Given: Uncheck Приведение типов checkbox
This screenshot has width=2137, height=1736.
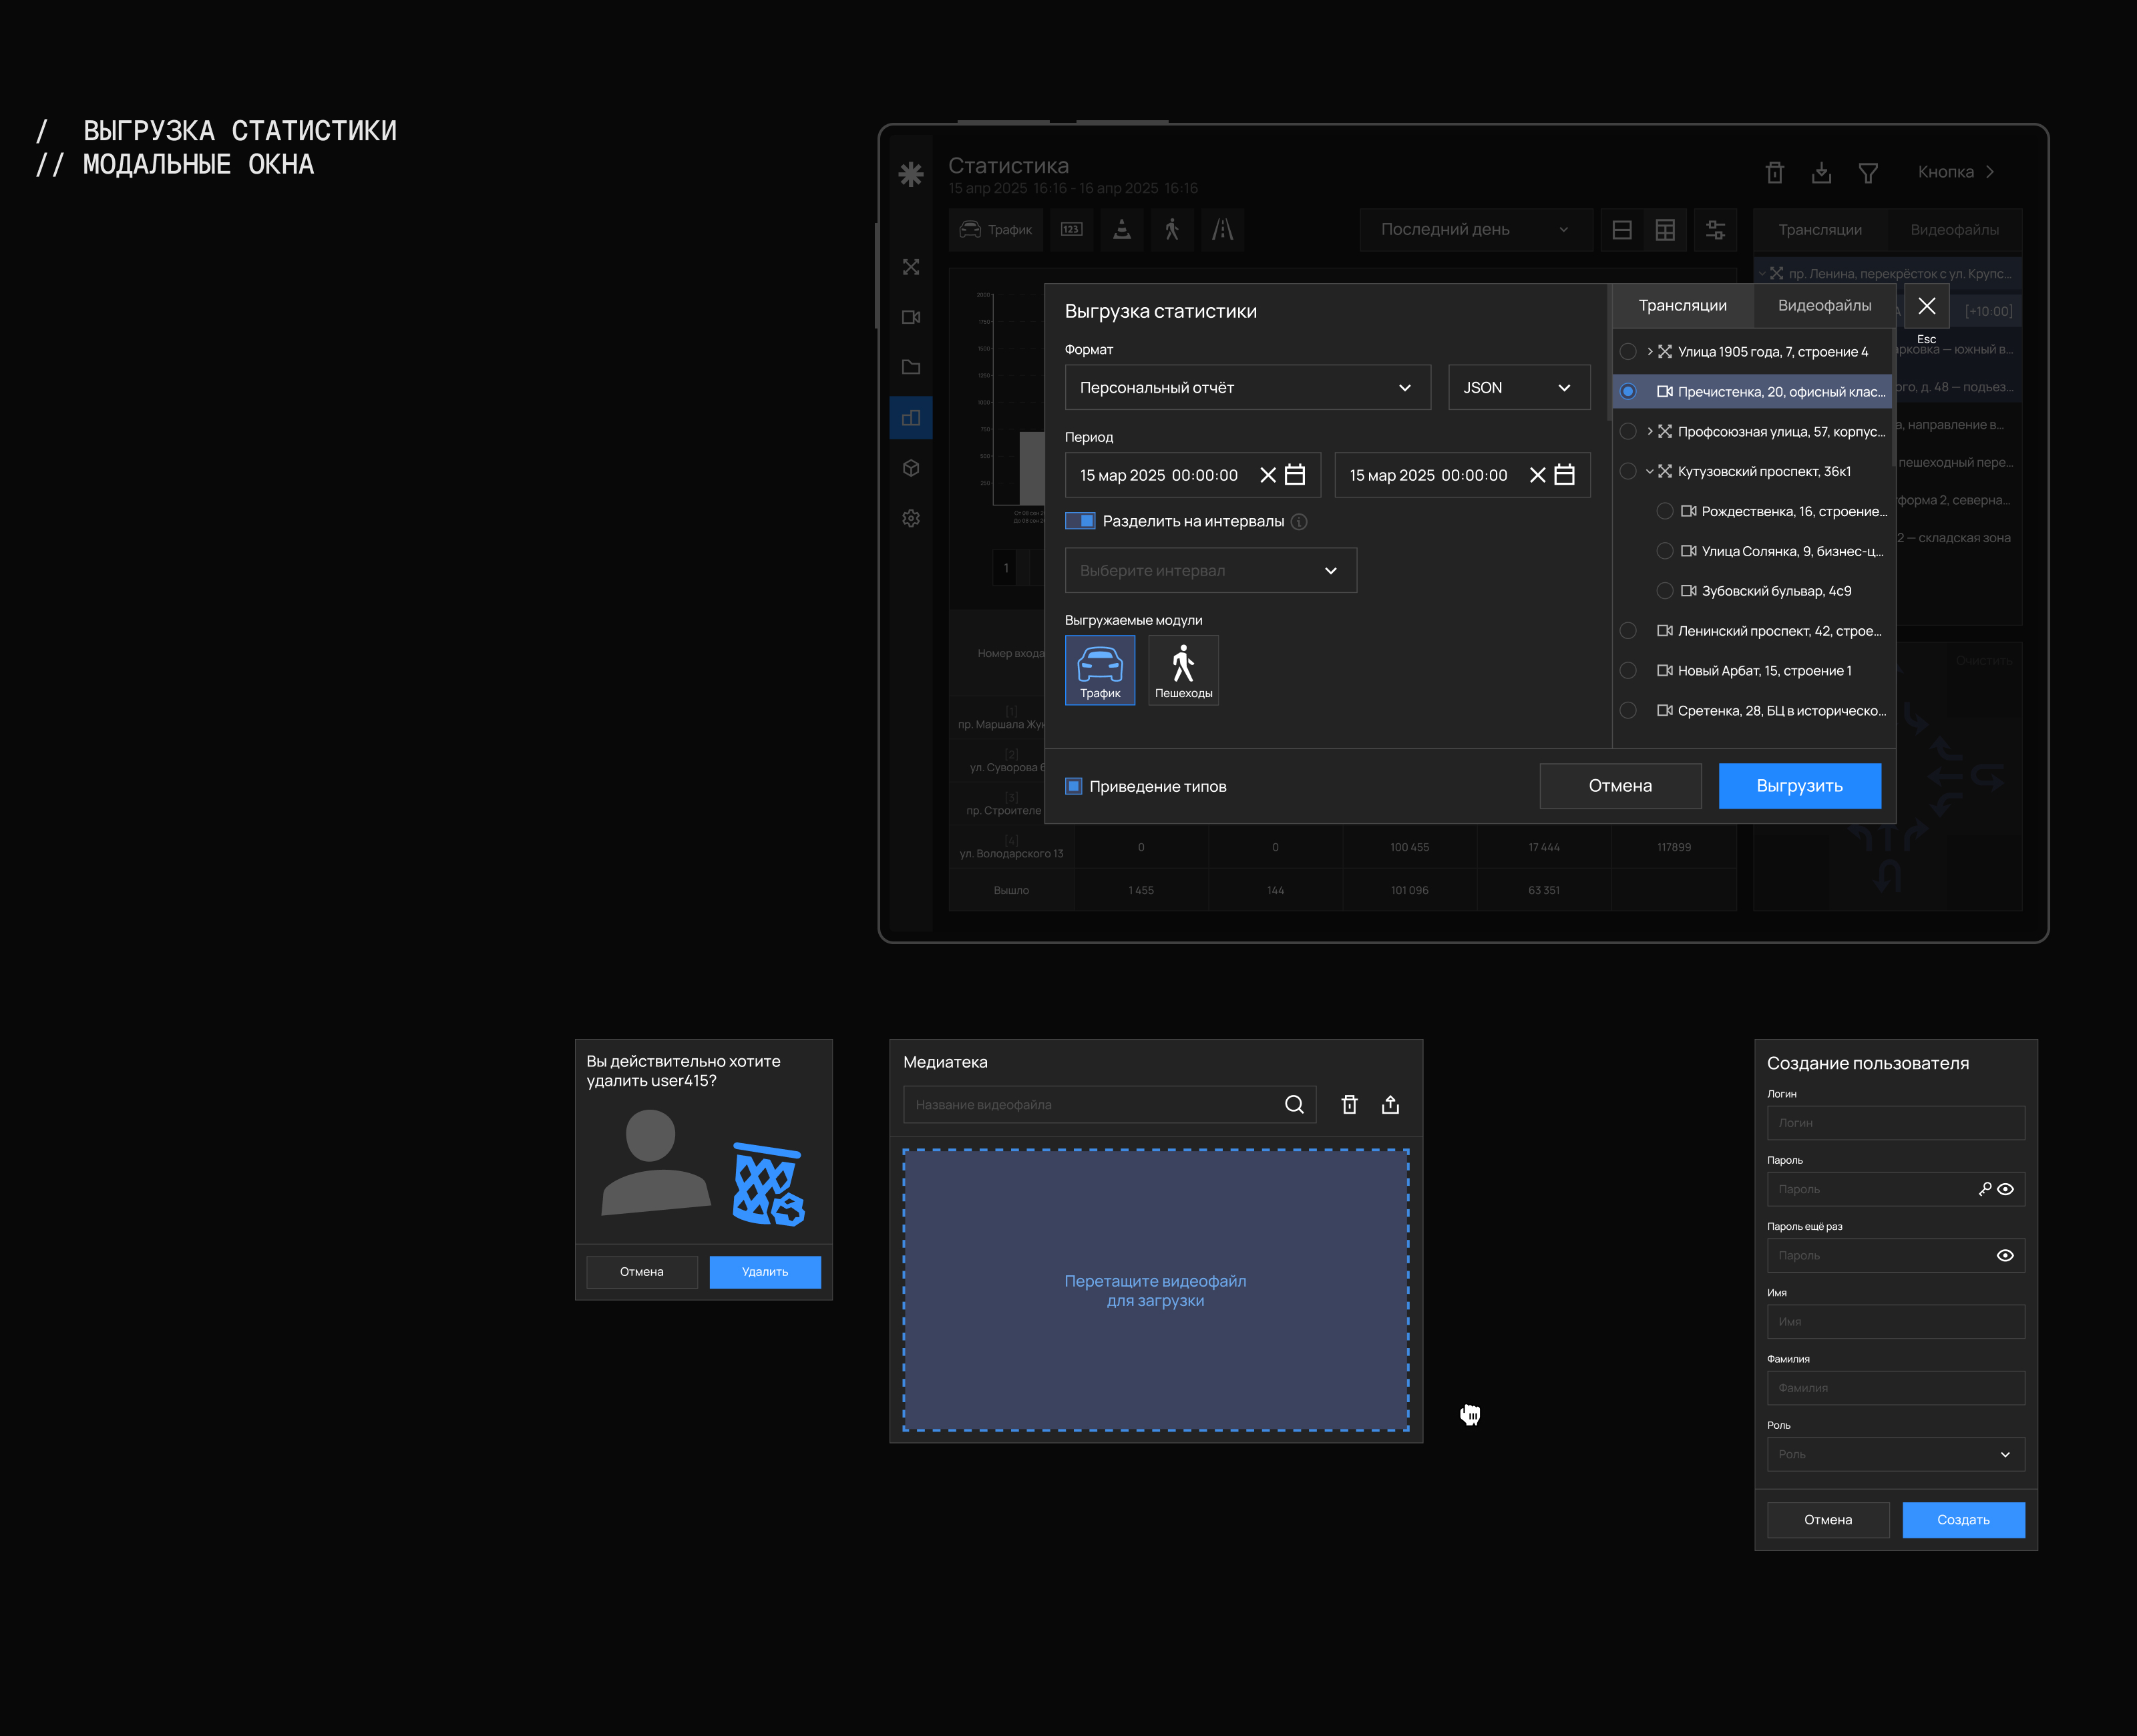Looking at the screenshot, I should [x=1073, y=786].
